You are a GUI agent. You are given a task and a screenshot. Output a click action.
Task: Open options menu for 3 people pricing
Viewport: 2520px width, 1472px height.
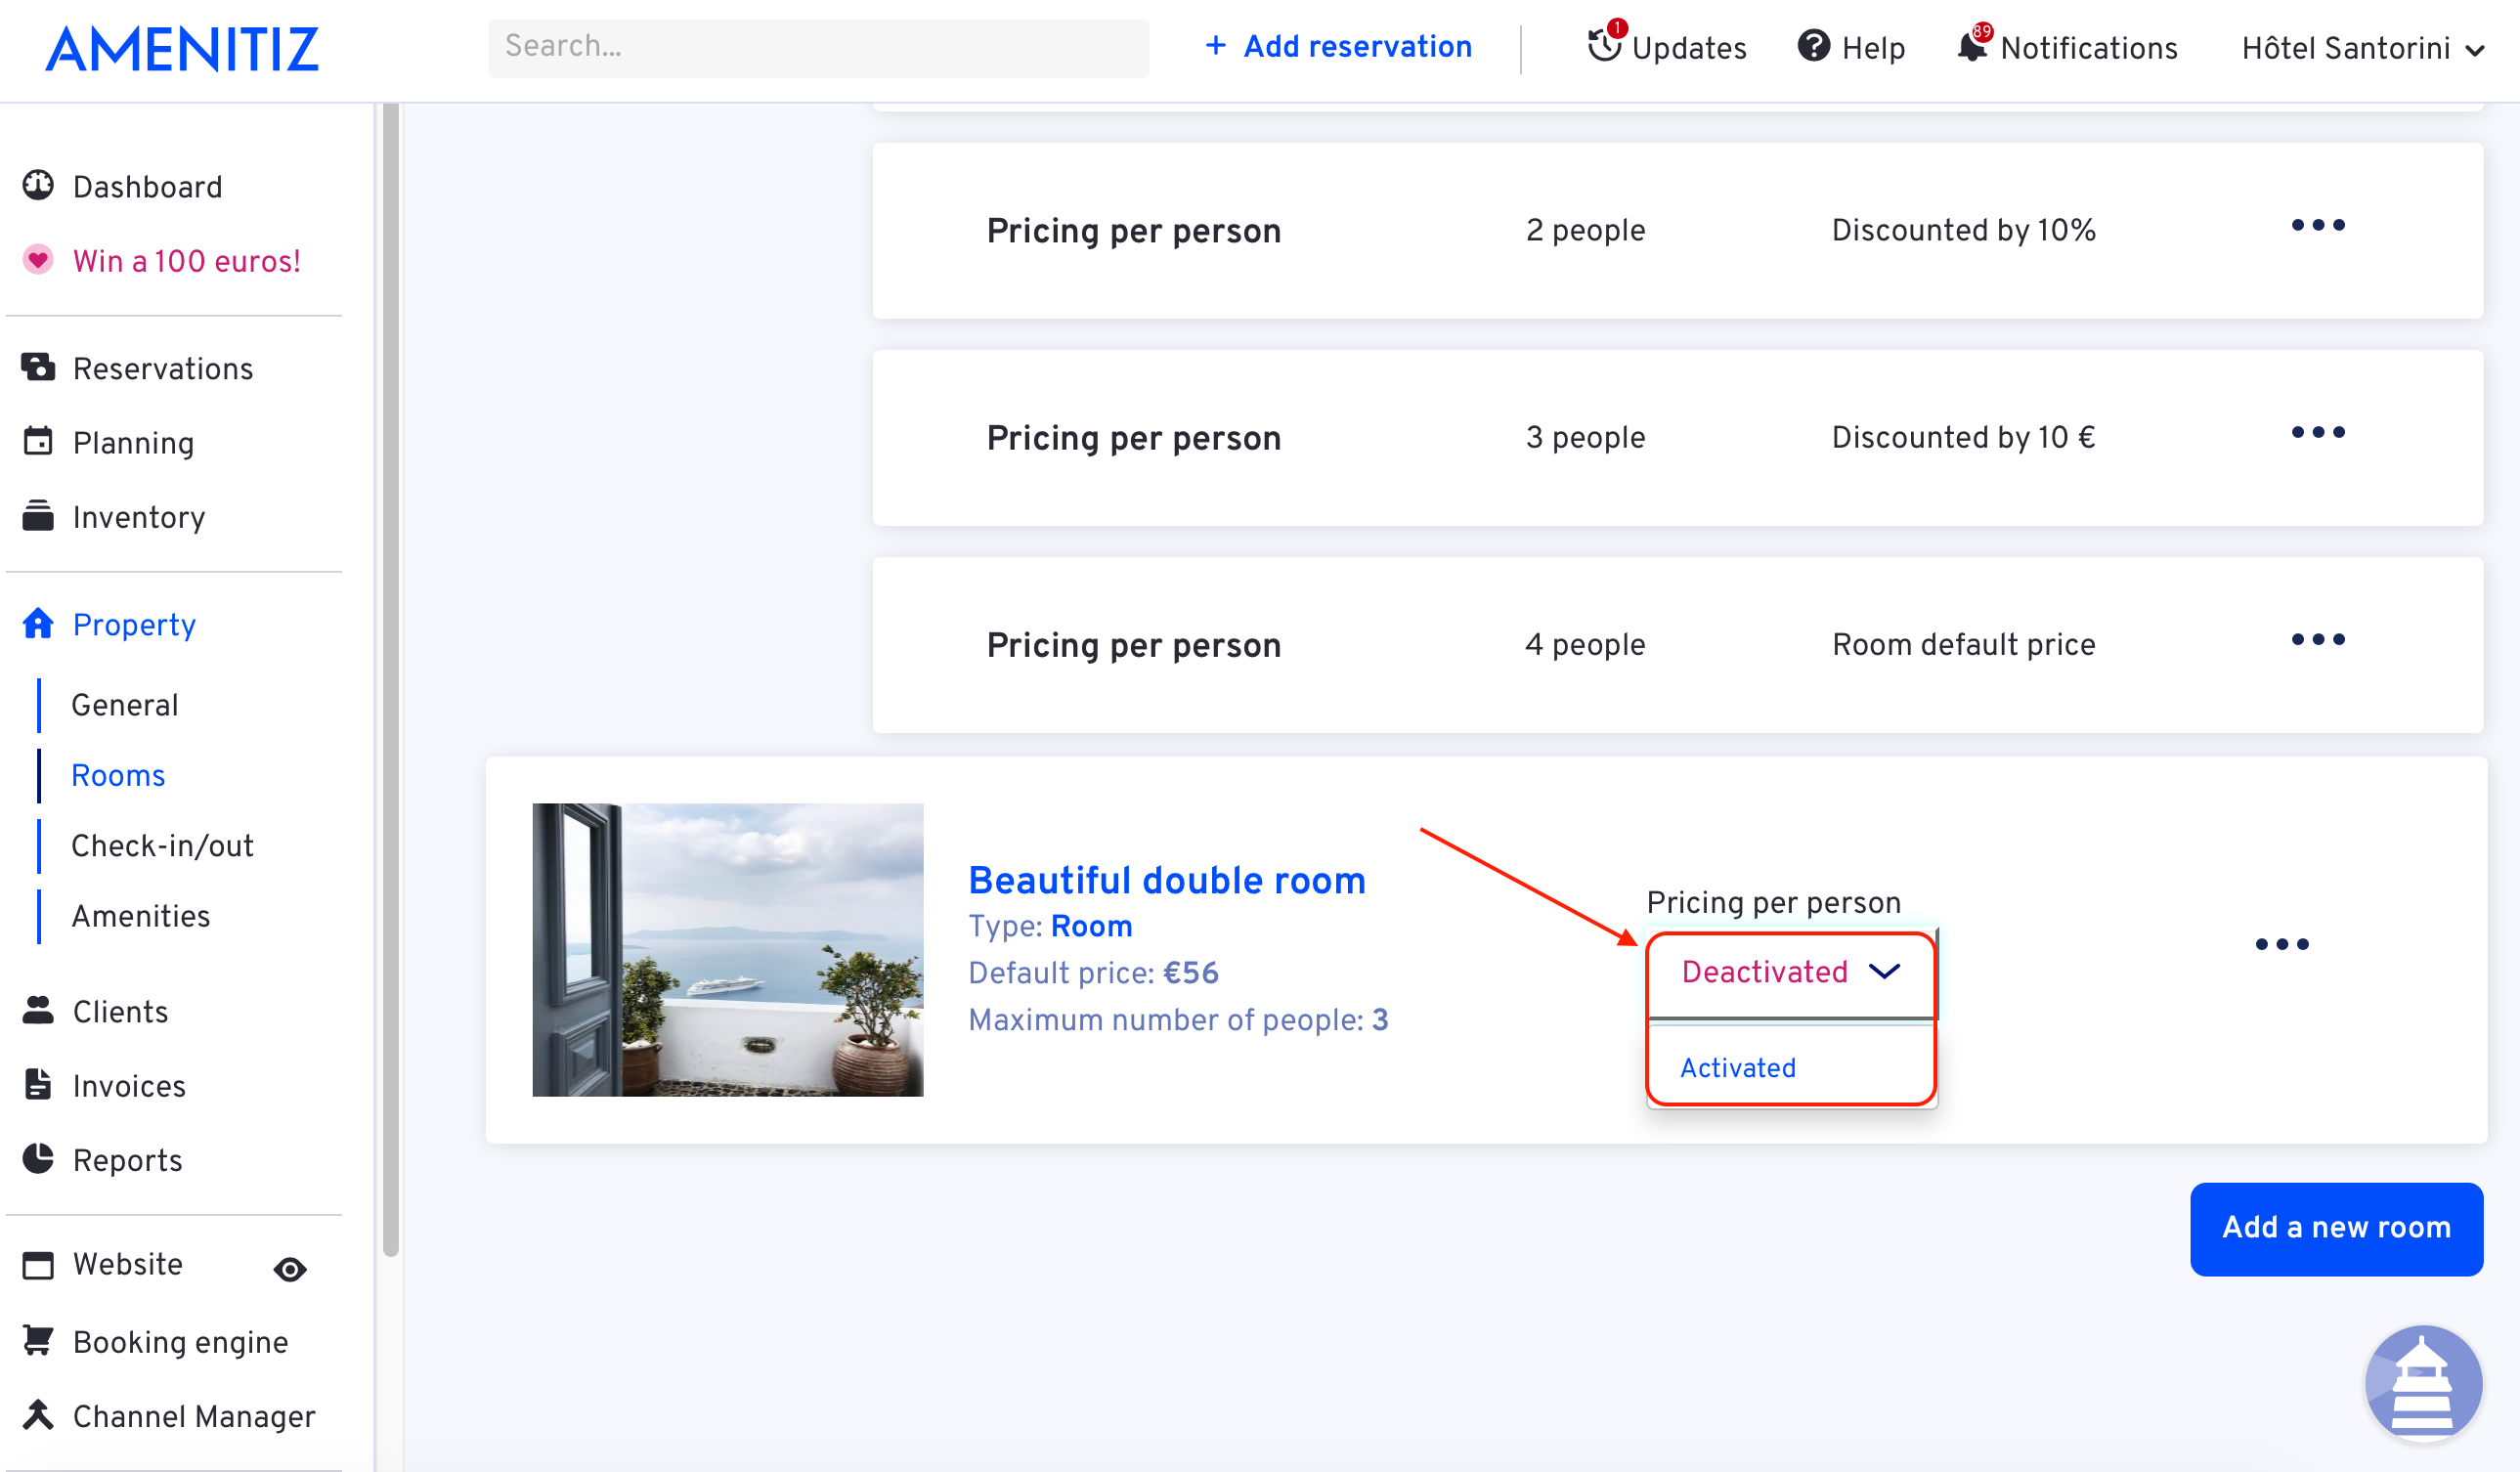coord(2318,433)
